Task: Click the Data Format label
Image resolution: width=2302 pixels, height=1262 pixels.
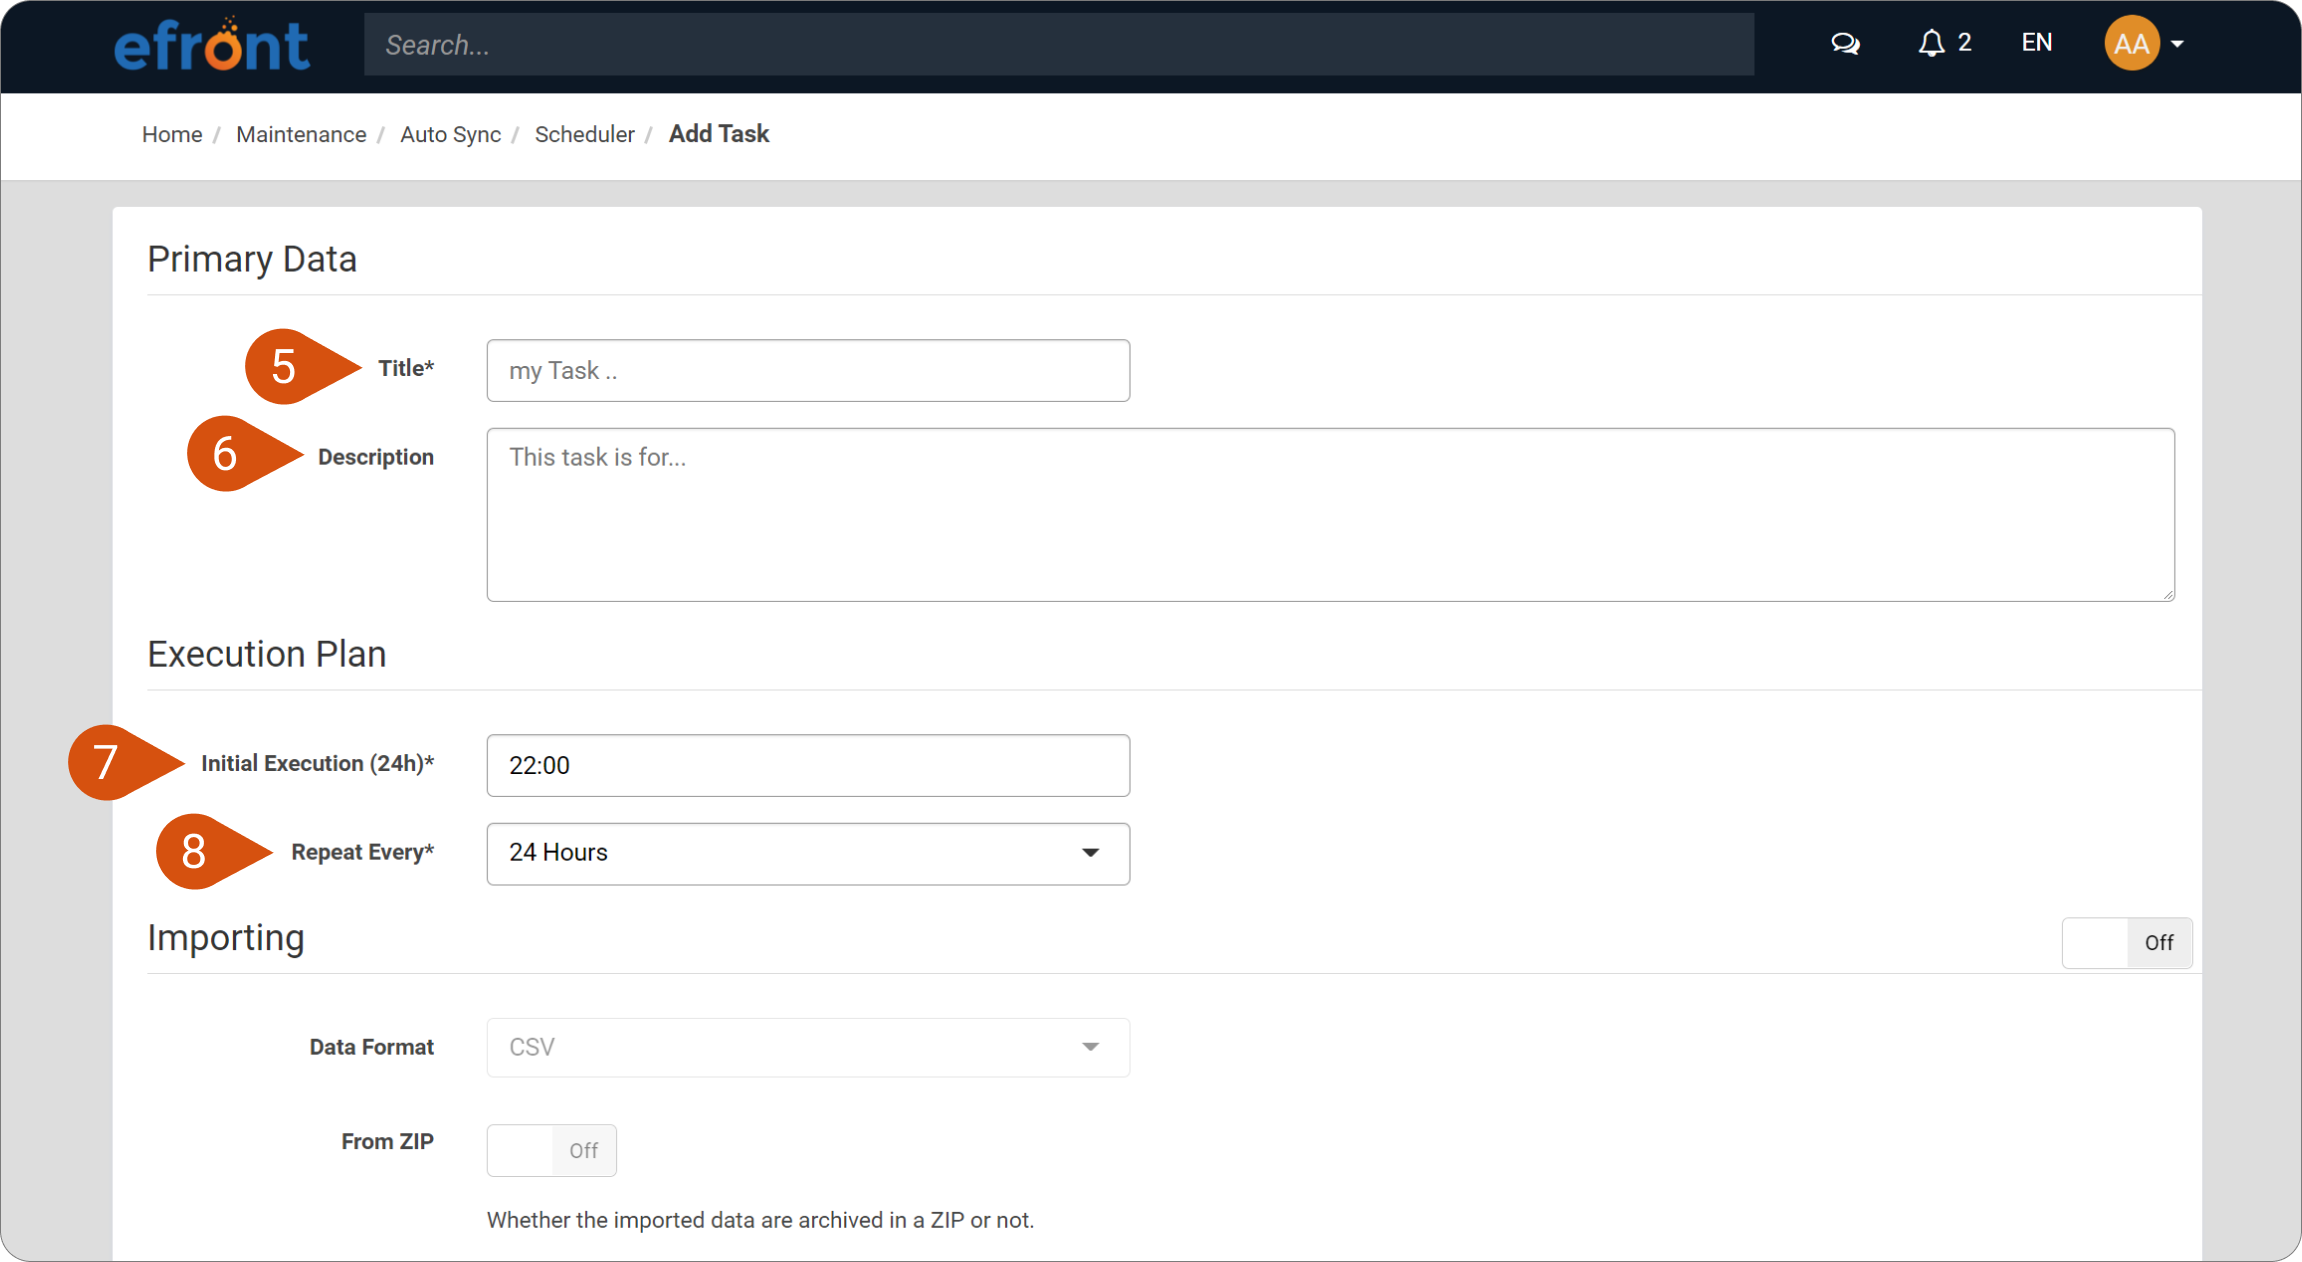Action: point(371,1047)
